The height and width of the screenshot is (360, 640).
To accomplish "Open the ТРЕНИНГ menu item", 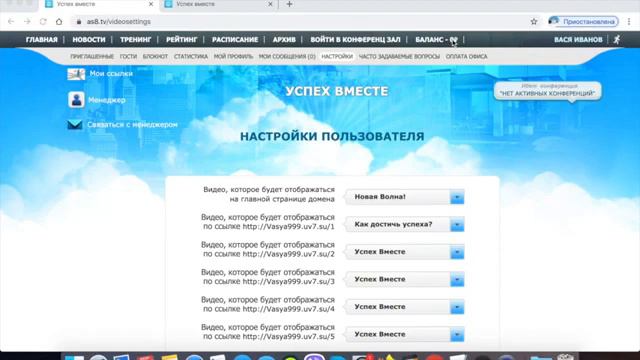I will click(x=136, y=40).
